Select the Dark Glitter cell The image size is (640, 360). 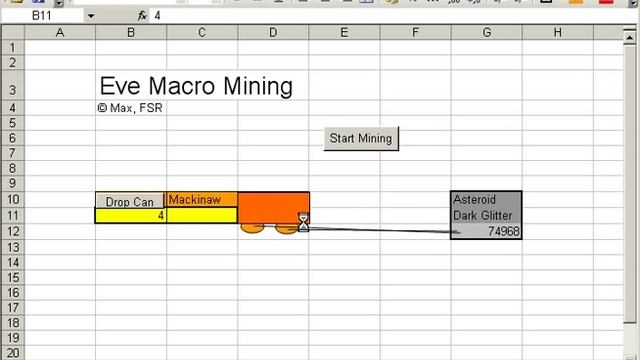pyautogui.click(x=486, y=216)
